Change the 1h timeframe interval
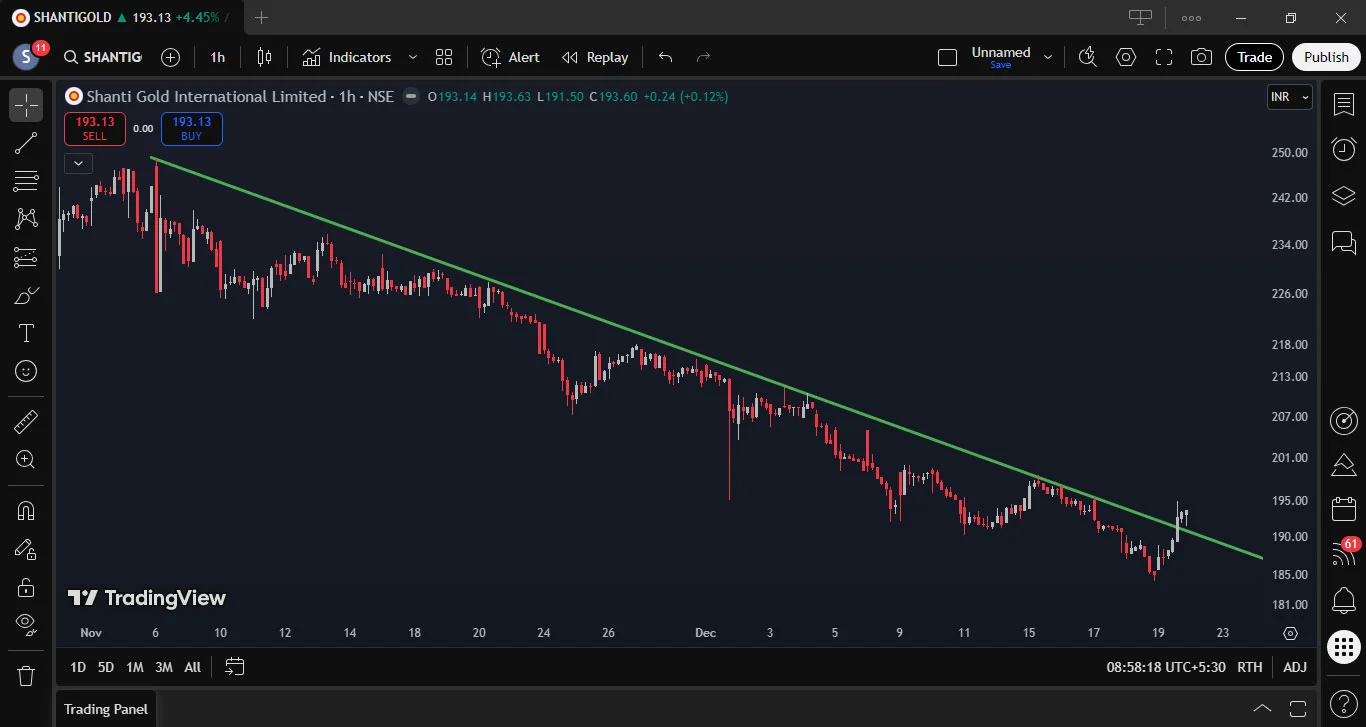This screenshot has height=727, width=1366. [x=218, y=57]
